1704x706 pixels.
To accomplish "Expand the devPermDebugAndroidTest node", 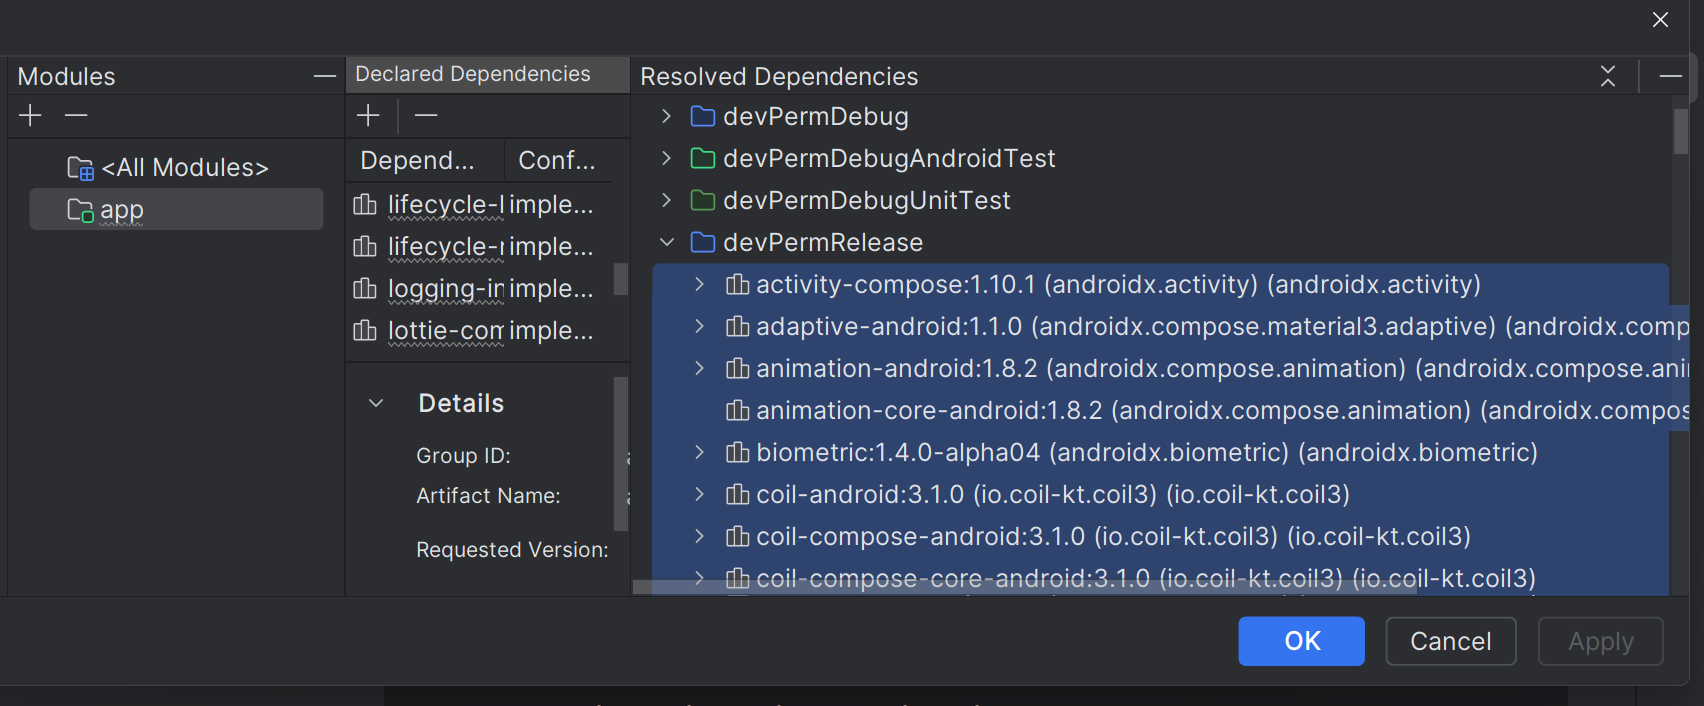I will click(666, 158).
